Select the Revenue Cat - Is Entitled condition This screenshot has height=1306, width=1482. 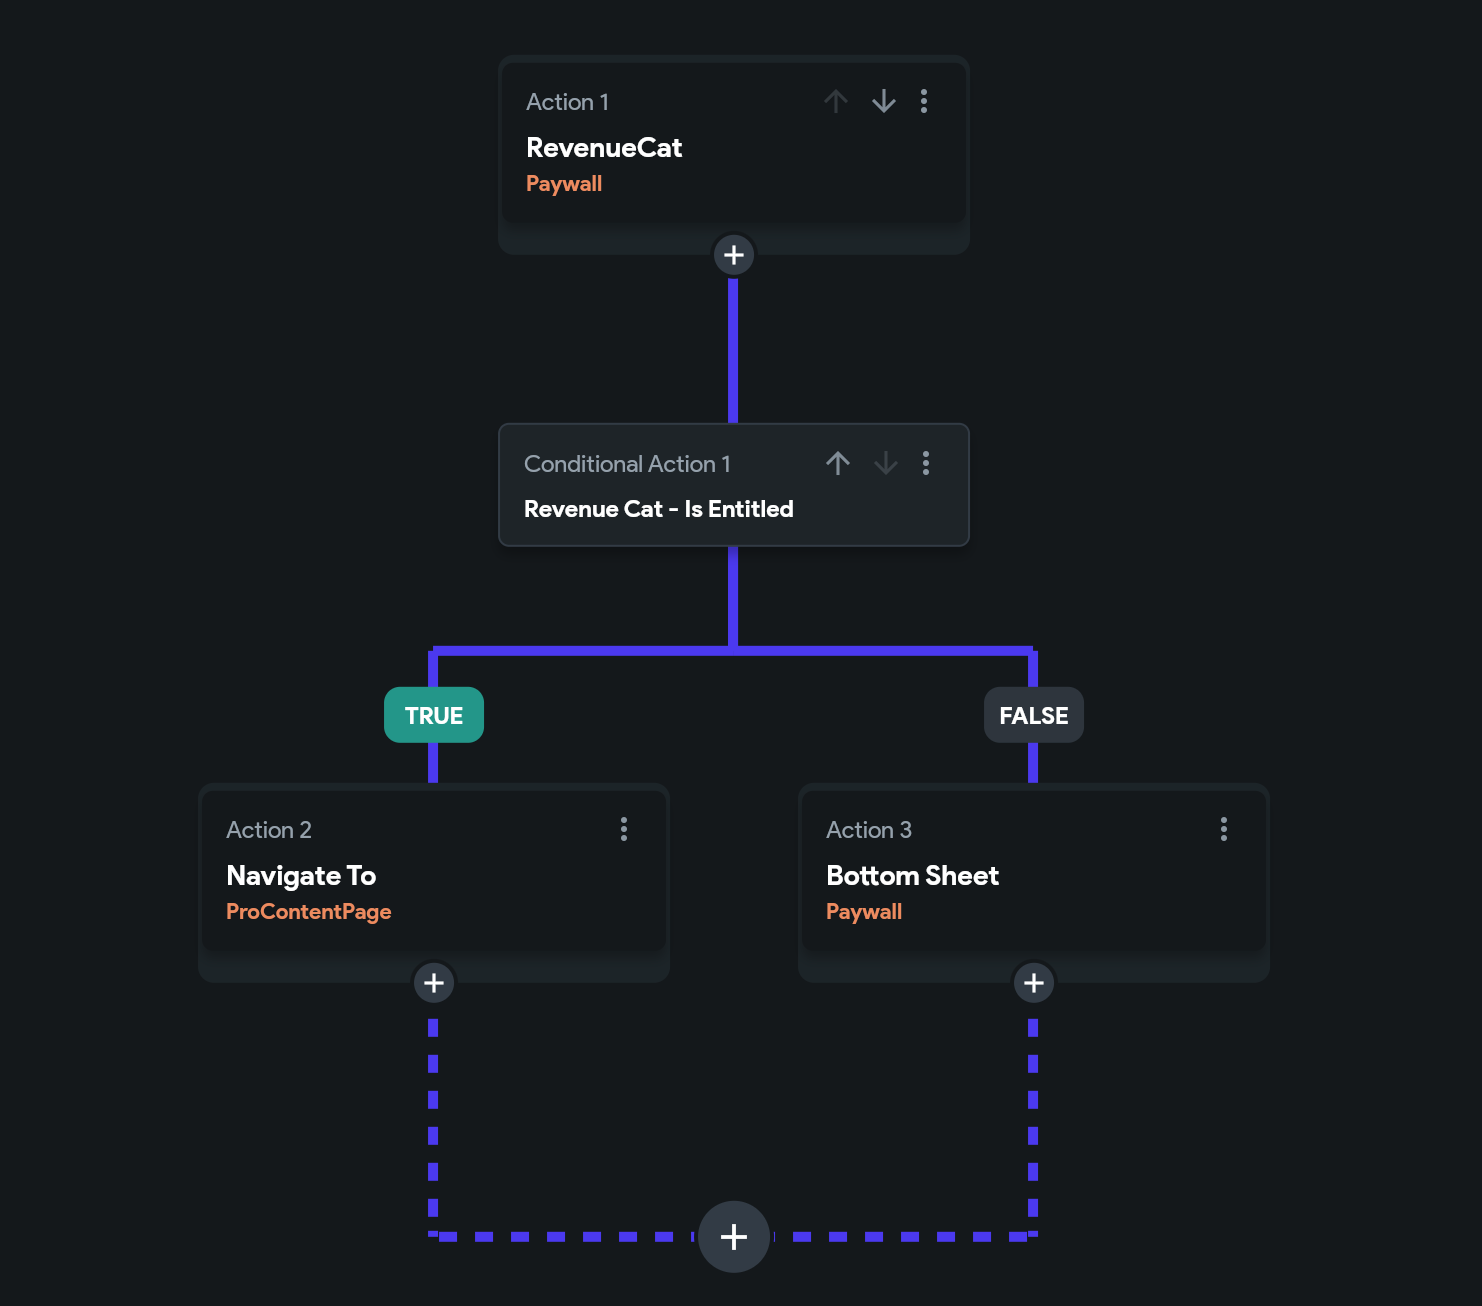(x=734, y=485)
